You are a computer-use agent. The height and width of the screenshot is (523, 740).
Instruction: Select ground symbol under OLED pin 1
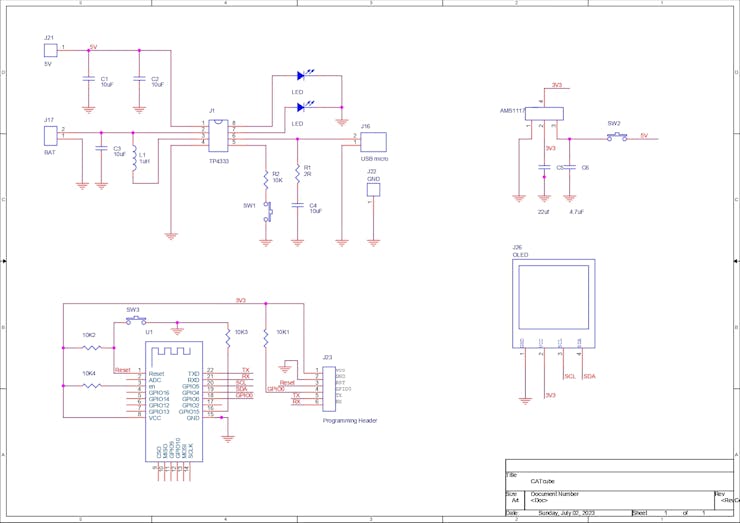[x=525, y=401]
